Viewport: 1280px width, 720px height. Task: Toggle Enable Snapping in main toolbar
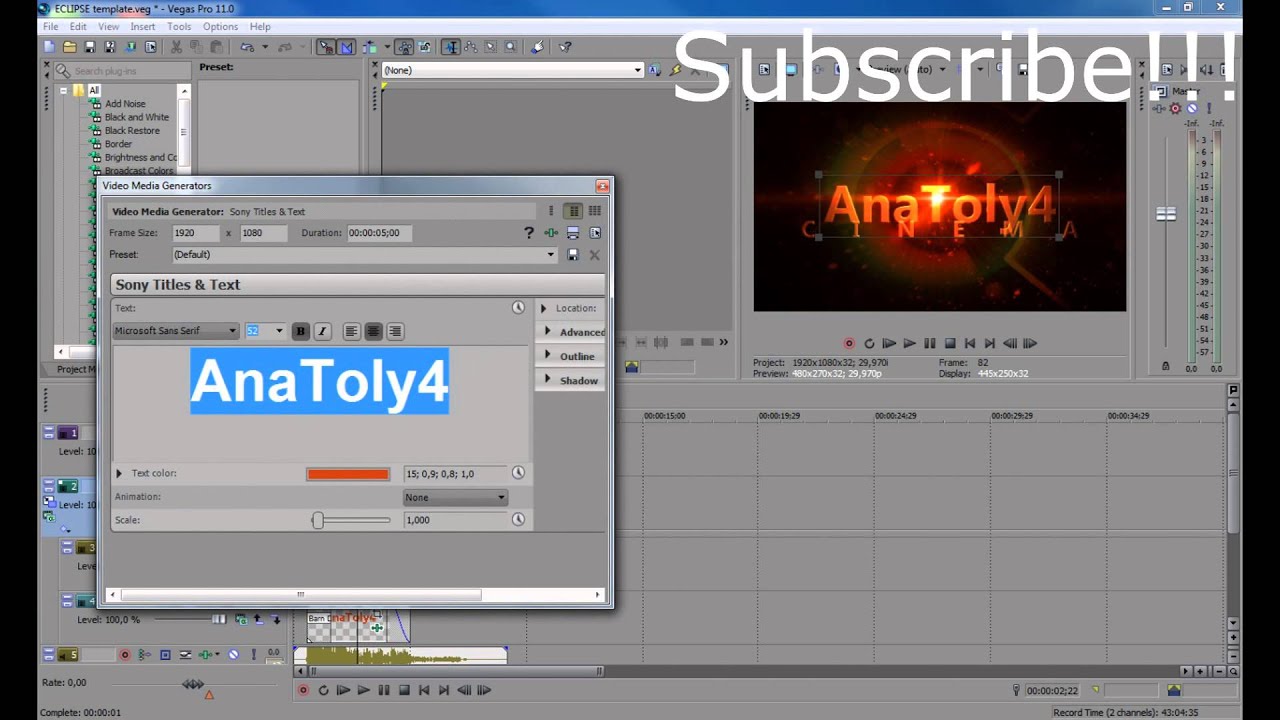(x=326, y=46)
